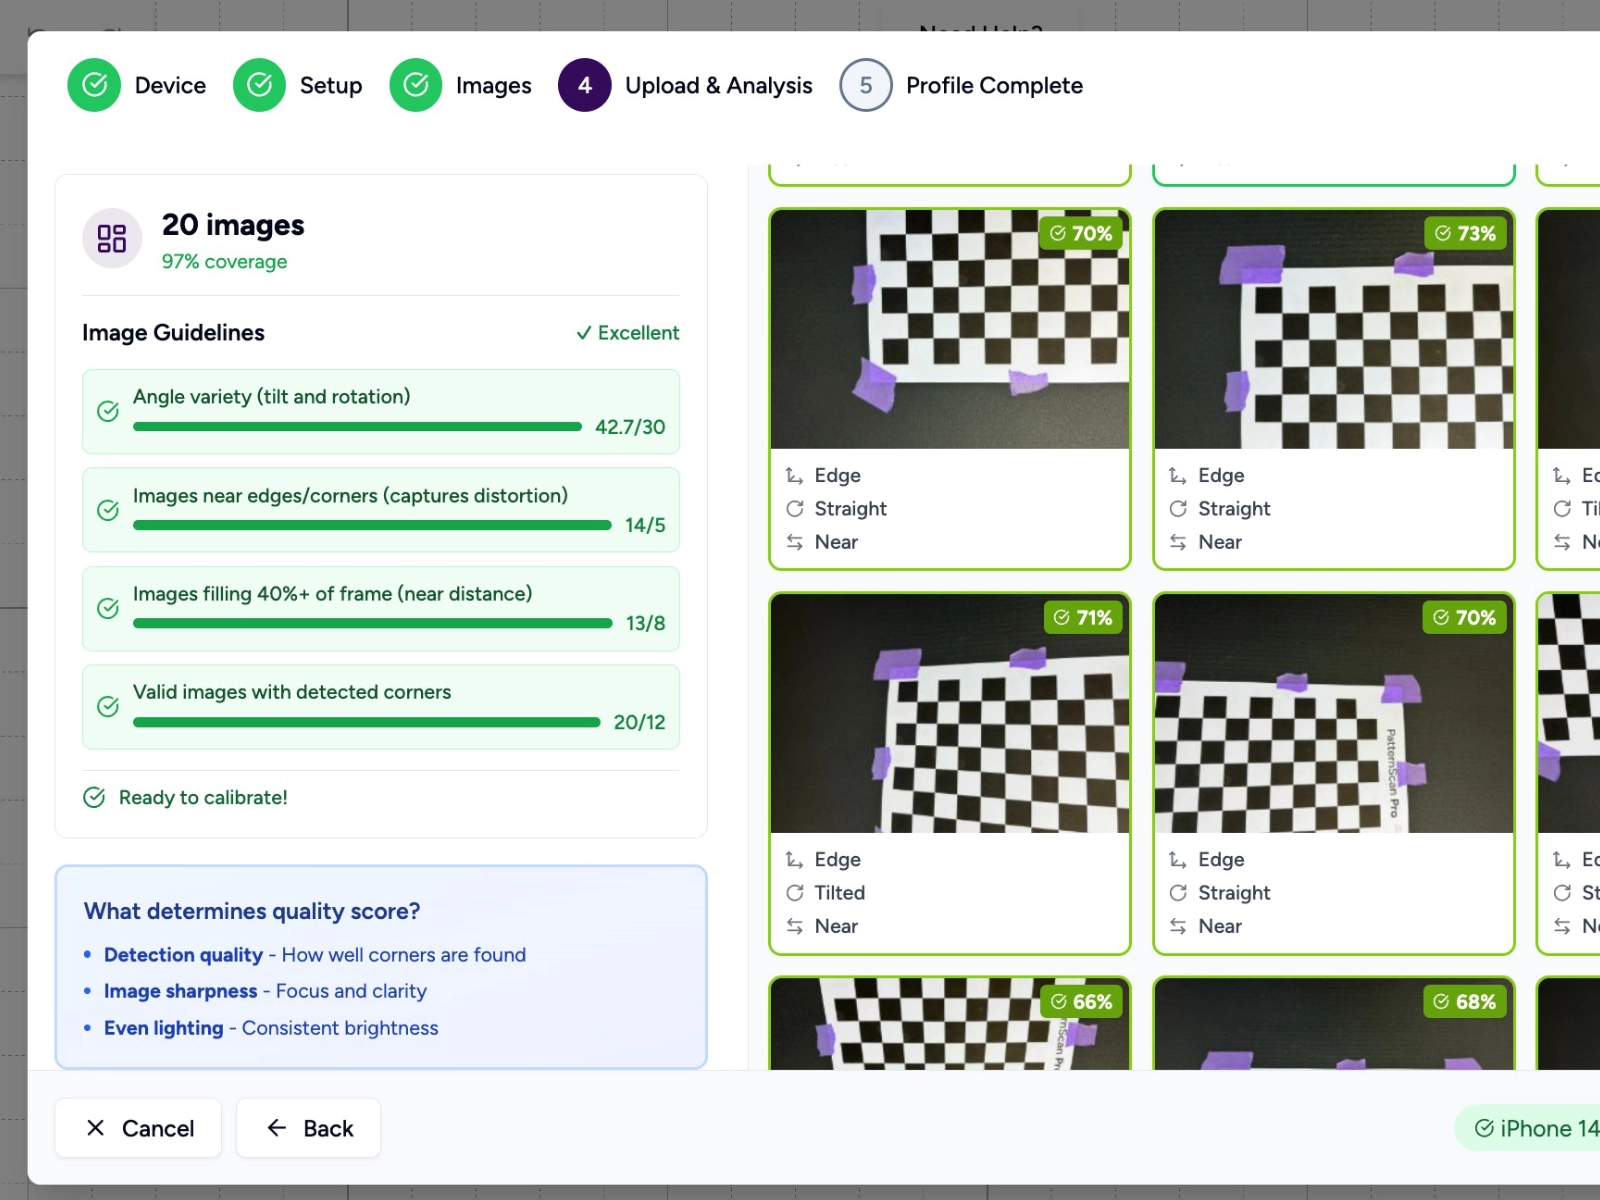Open the Images step label

click(x=494, y=86)
